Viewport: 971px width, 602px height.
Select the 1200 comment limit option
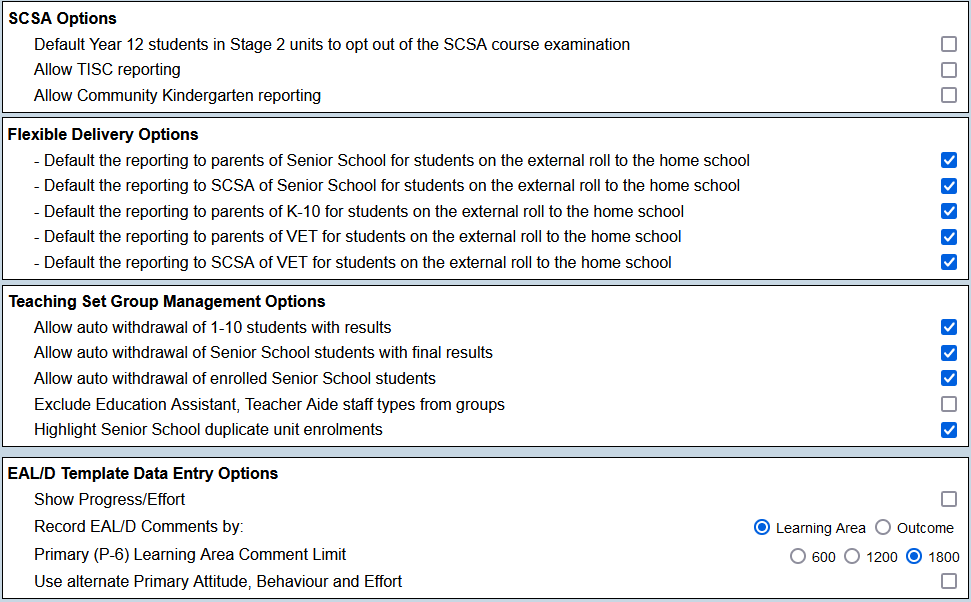(x=853, y=557)
